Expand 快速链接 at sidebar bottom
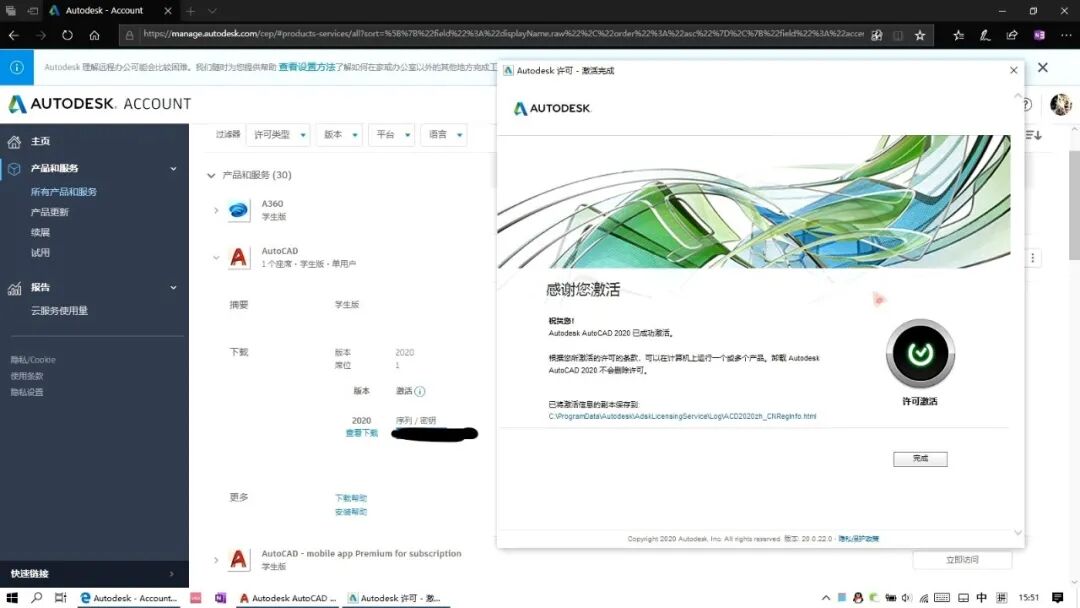Screen dimensions: 1080x608 [x=172, y=574]
